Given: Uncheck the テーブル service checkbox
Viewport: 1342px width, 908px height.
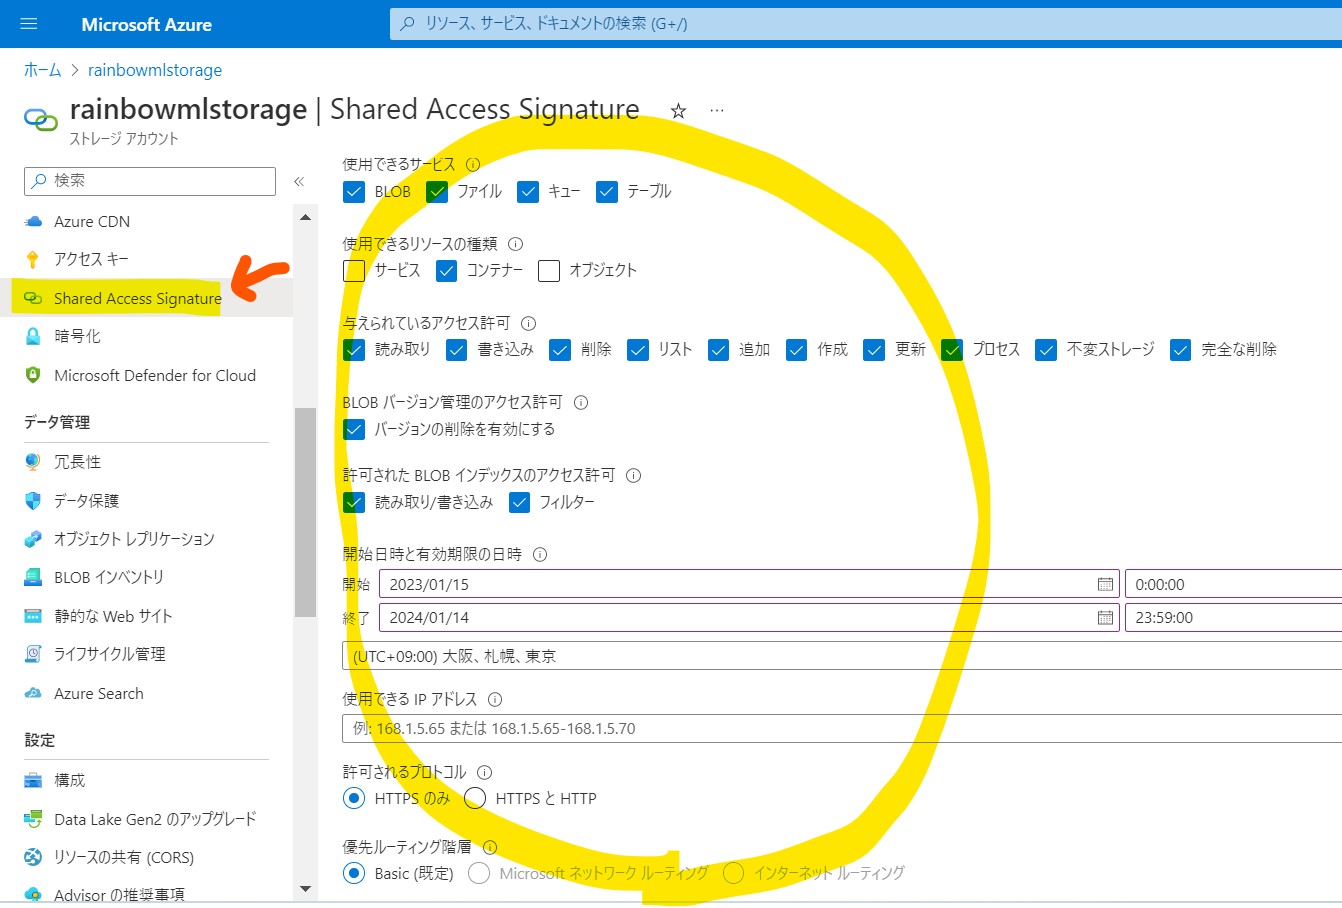Looking at the screenshot, I should tap(607, 192).
